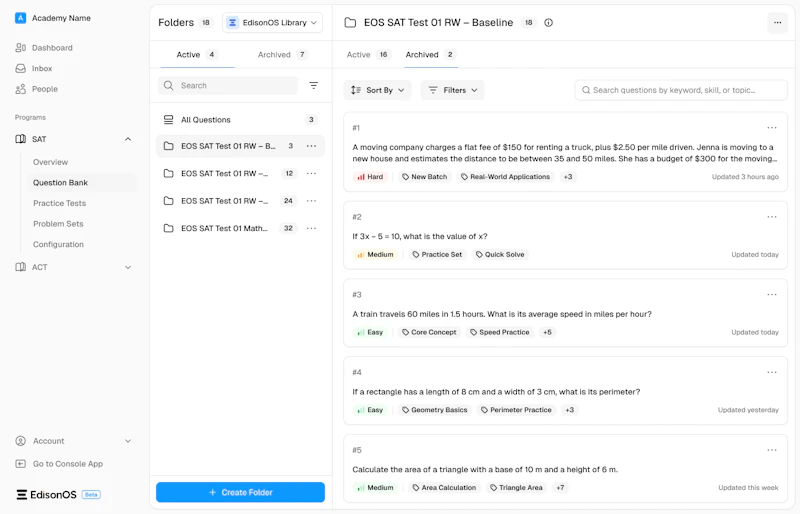Open options for folder with 24 questions

(311, 201)
